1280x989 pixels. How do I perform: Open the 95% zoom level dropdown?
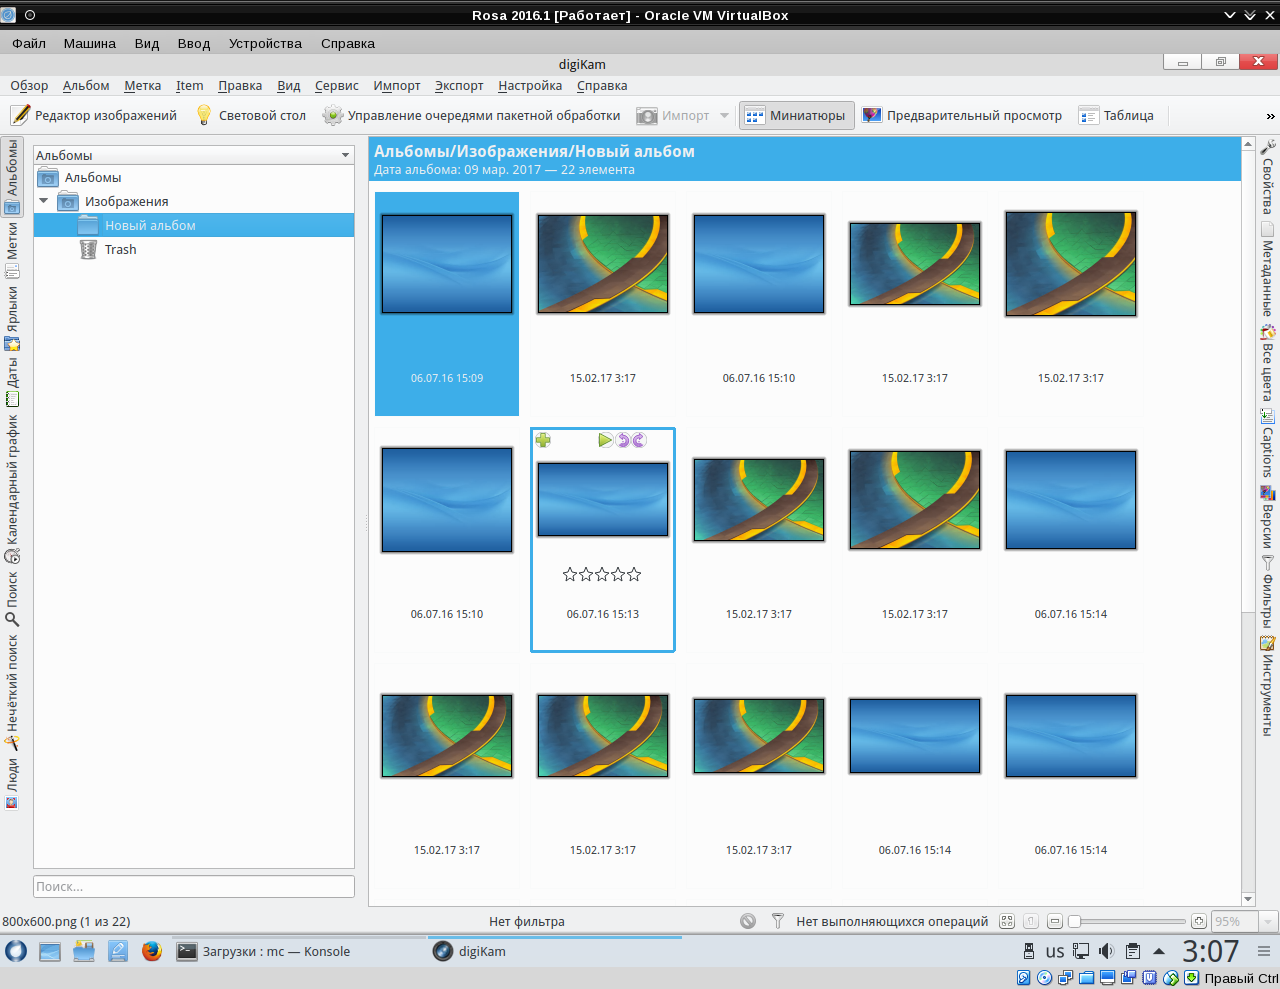coord(1268,922)
